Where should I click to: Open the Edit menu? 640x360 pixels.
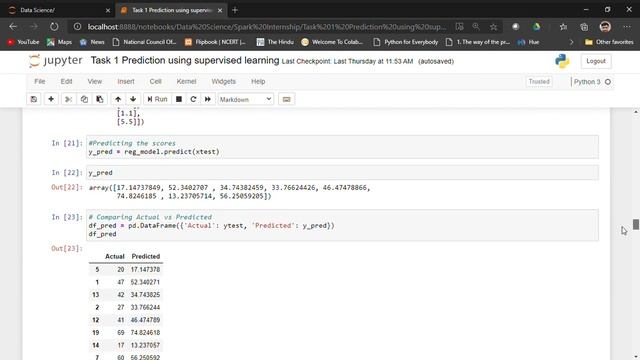66,82
